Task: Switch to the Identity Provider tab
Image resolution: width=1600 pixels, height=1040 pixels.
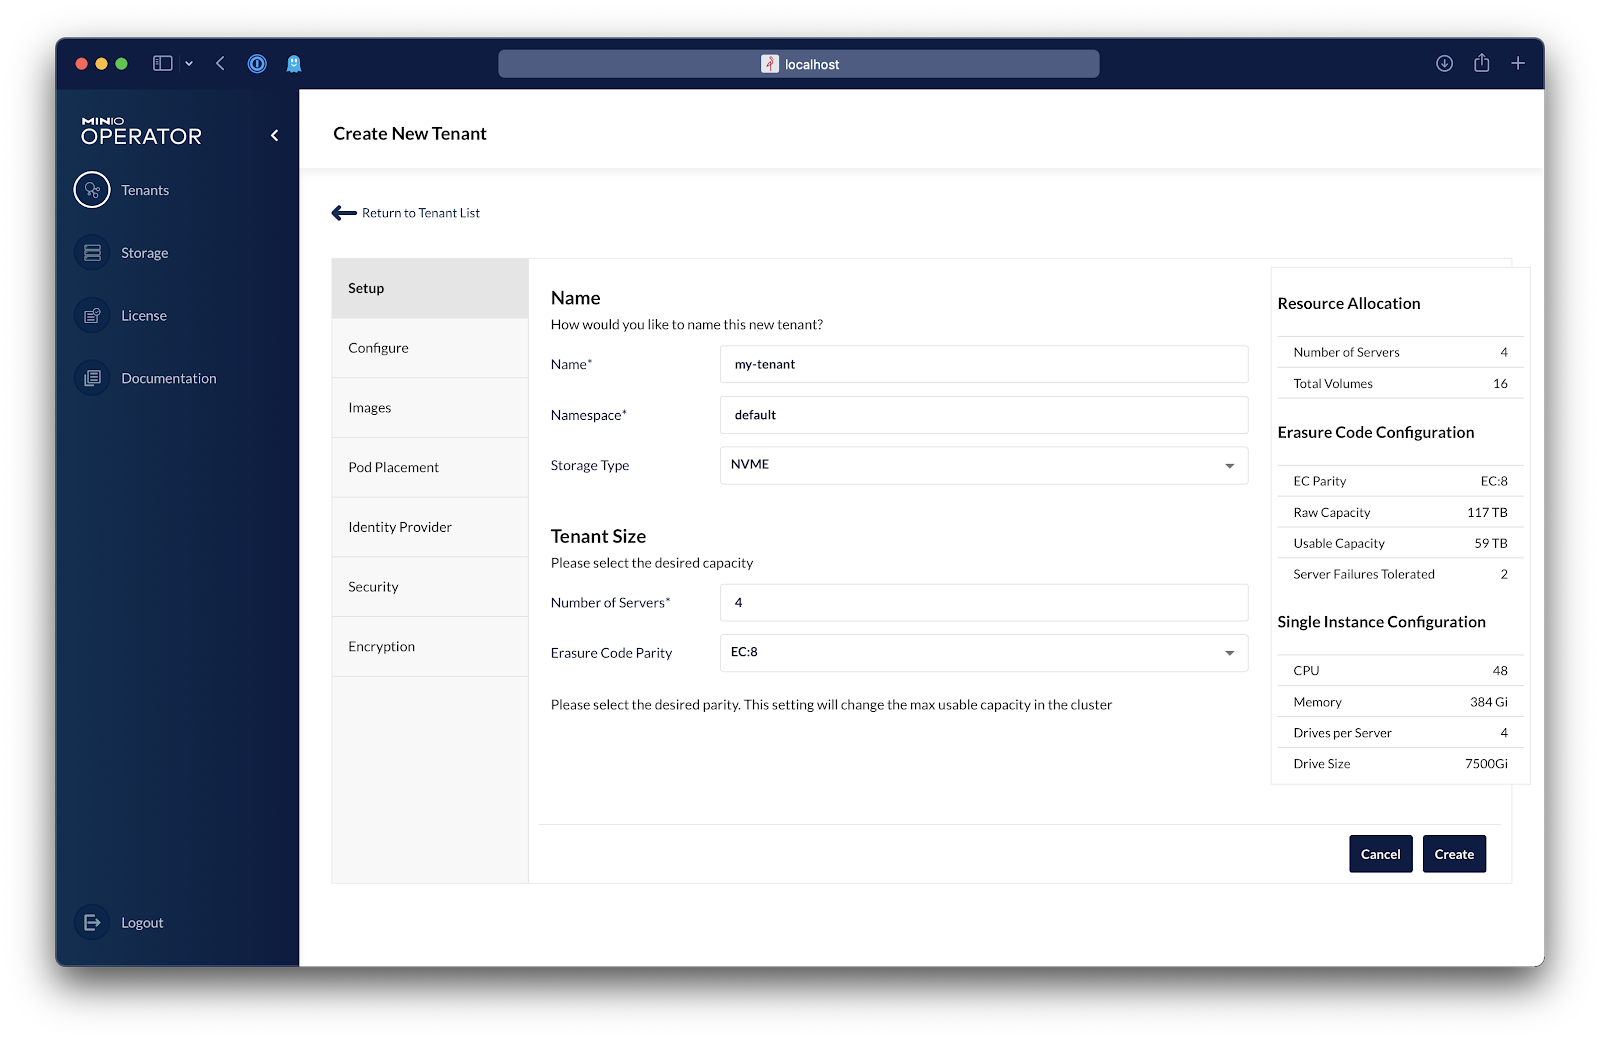Action: (399, 527)
